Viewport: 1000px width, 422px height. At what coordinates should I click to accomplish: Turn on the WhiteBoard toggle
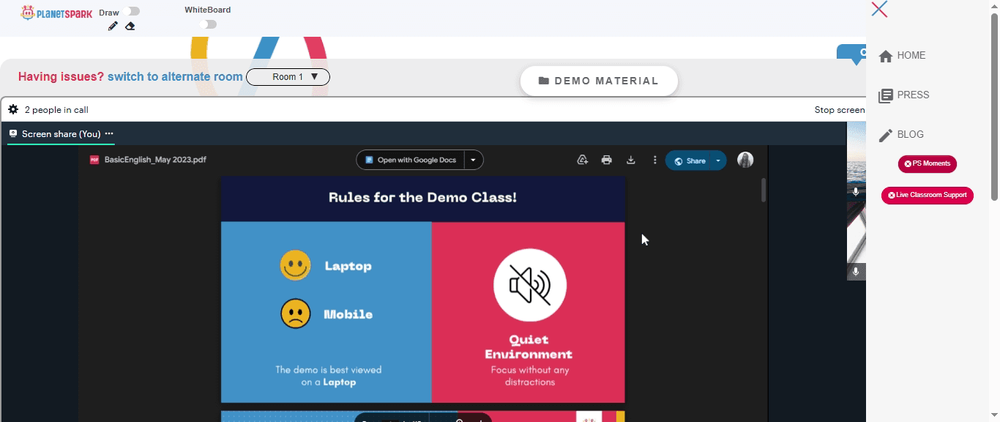(208, 24)
